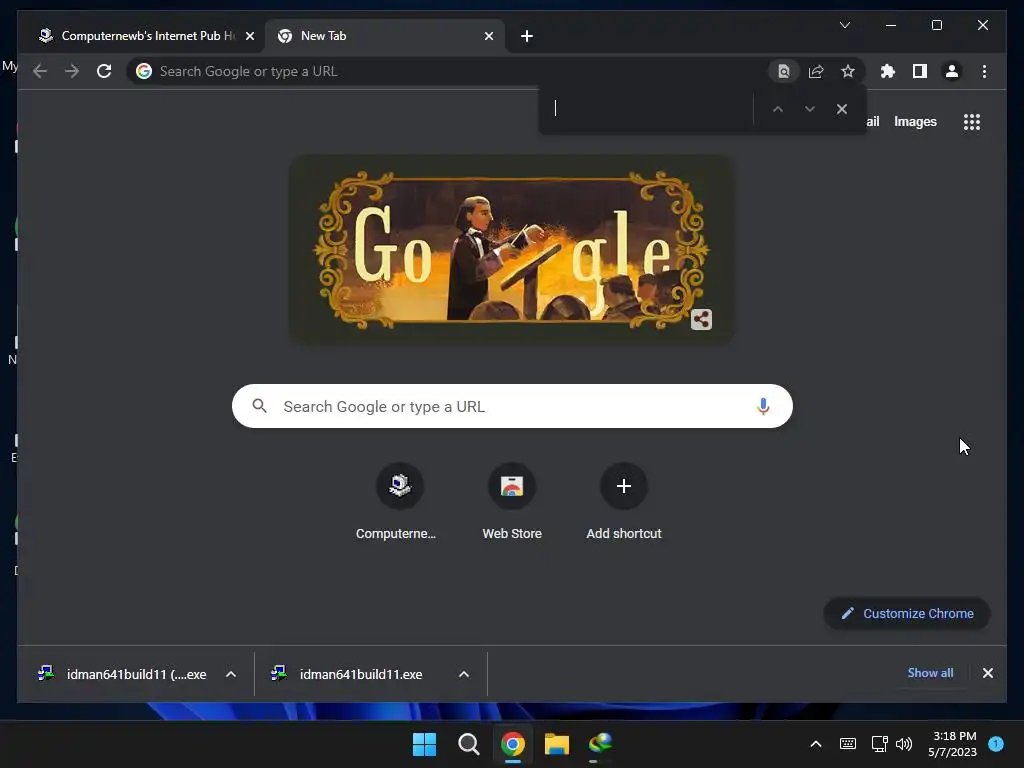Open the volume speaker tray icon

point(904,744)
